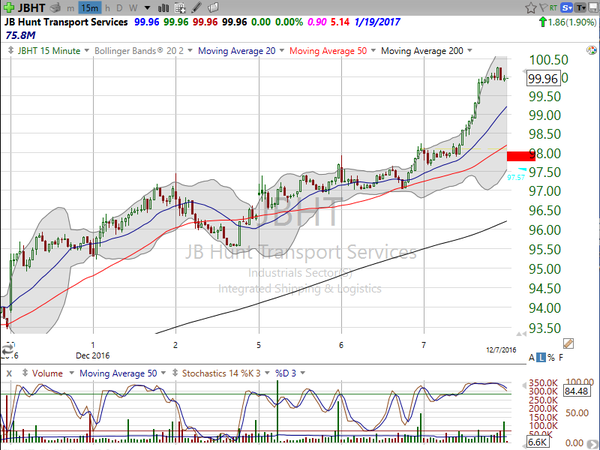The image size is (600, 450).
Task: Open the Stochastics 14 %K 3 dropdown
Action: (267, 373)
